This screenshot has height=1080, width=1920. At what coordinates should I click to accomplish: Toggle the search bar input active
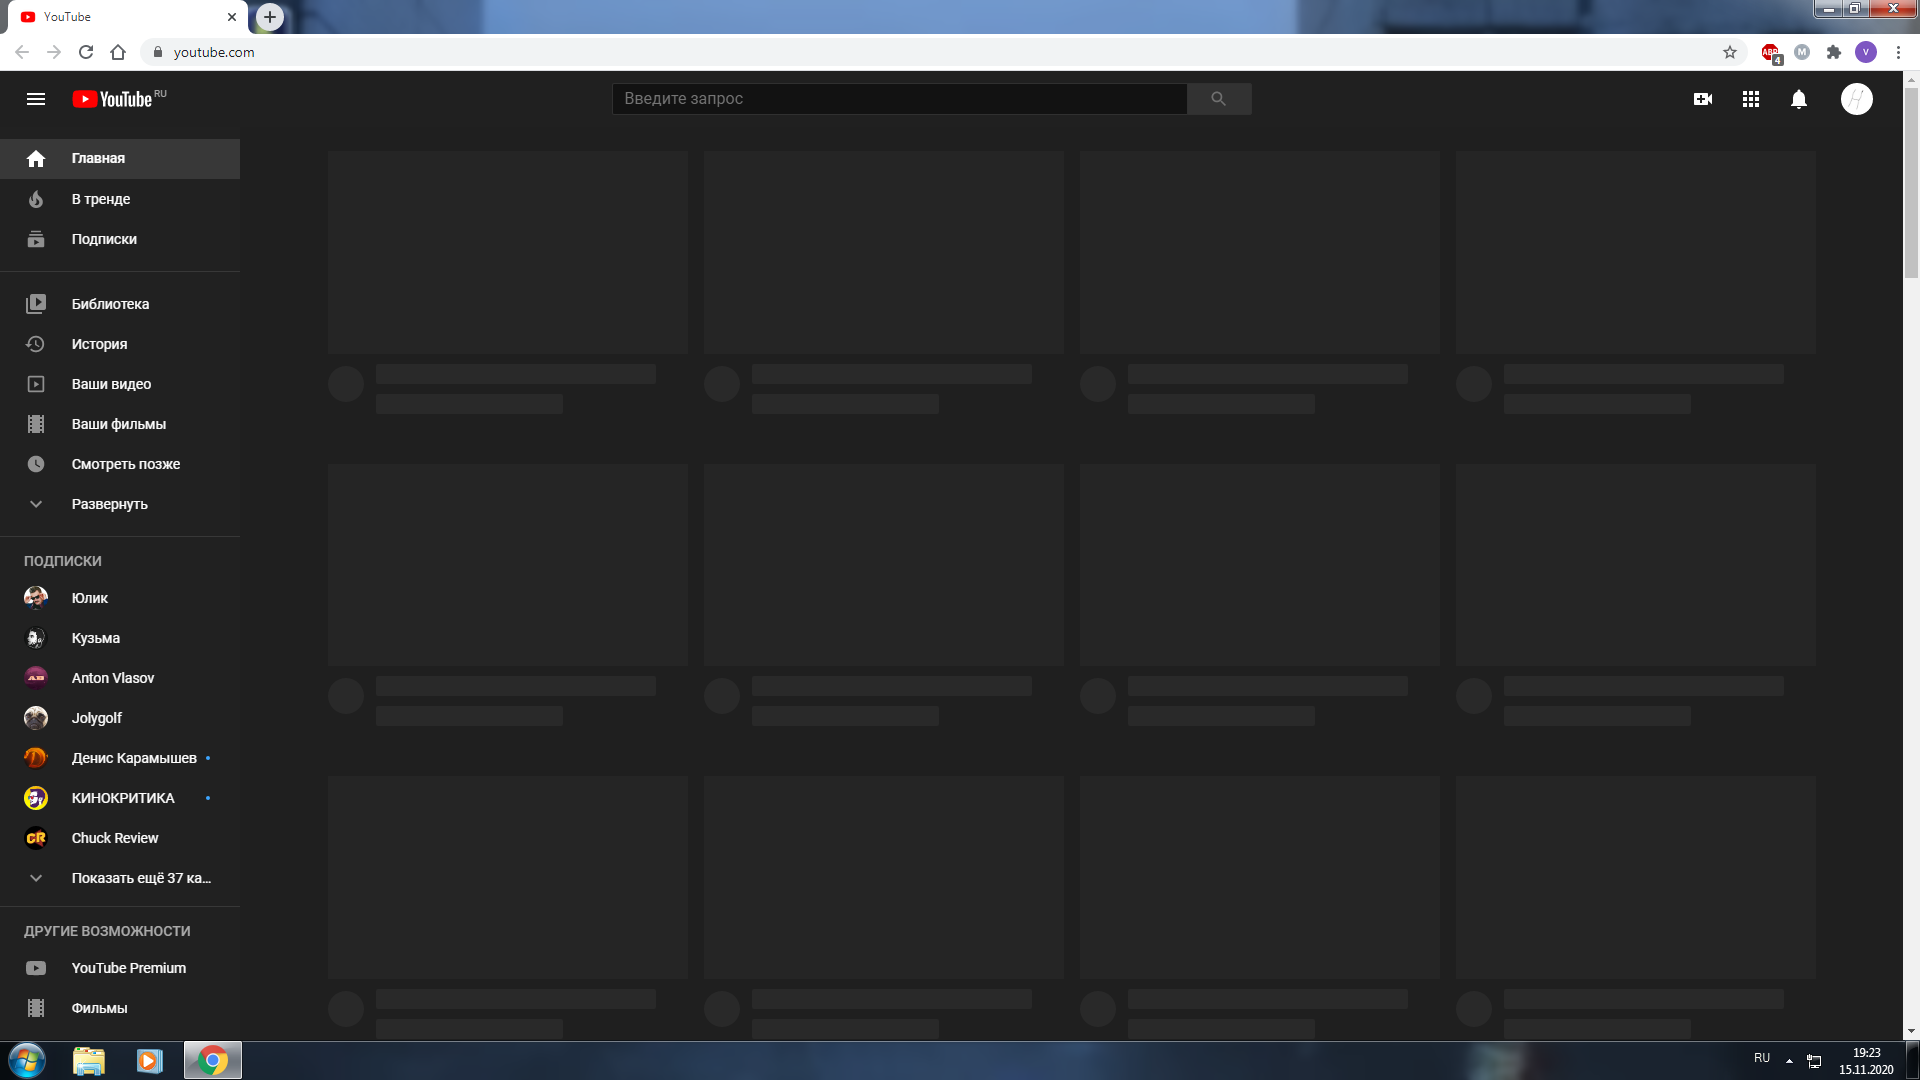coord(899,98)
